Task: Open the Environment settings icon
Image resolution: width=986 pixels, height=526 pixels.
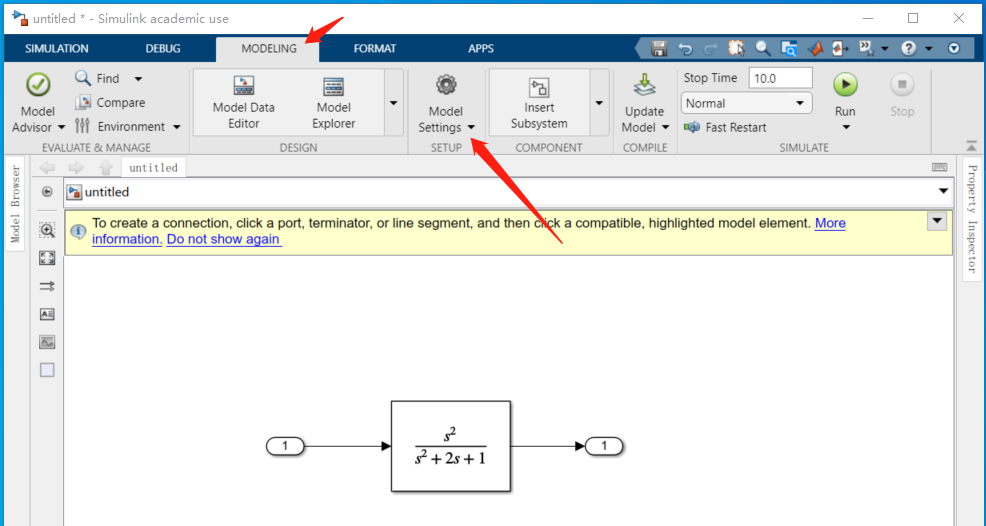Action: coord(82,126)
